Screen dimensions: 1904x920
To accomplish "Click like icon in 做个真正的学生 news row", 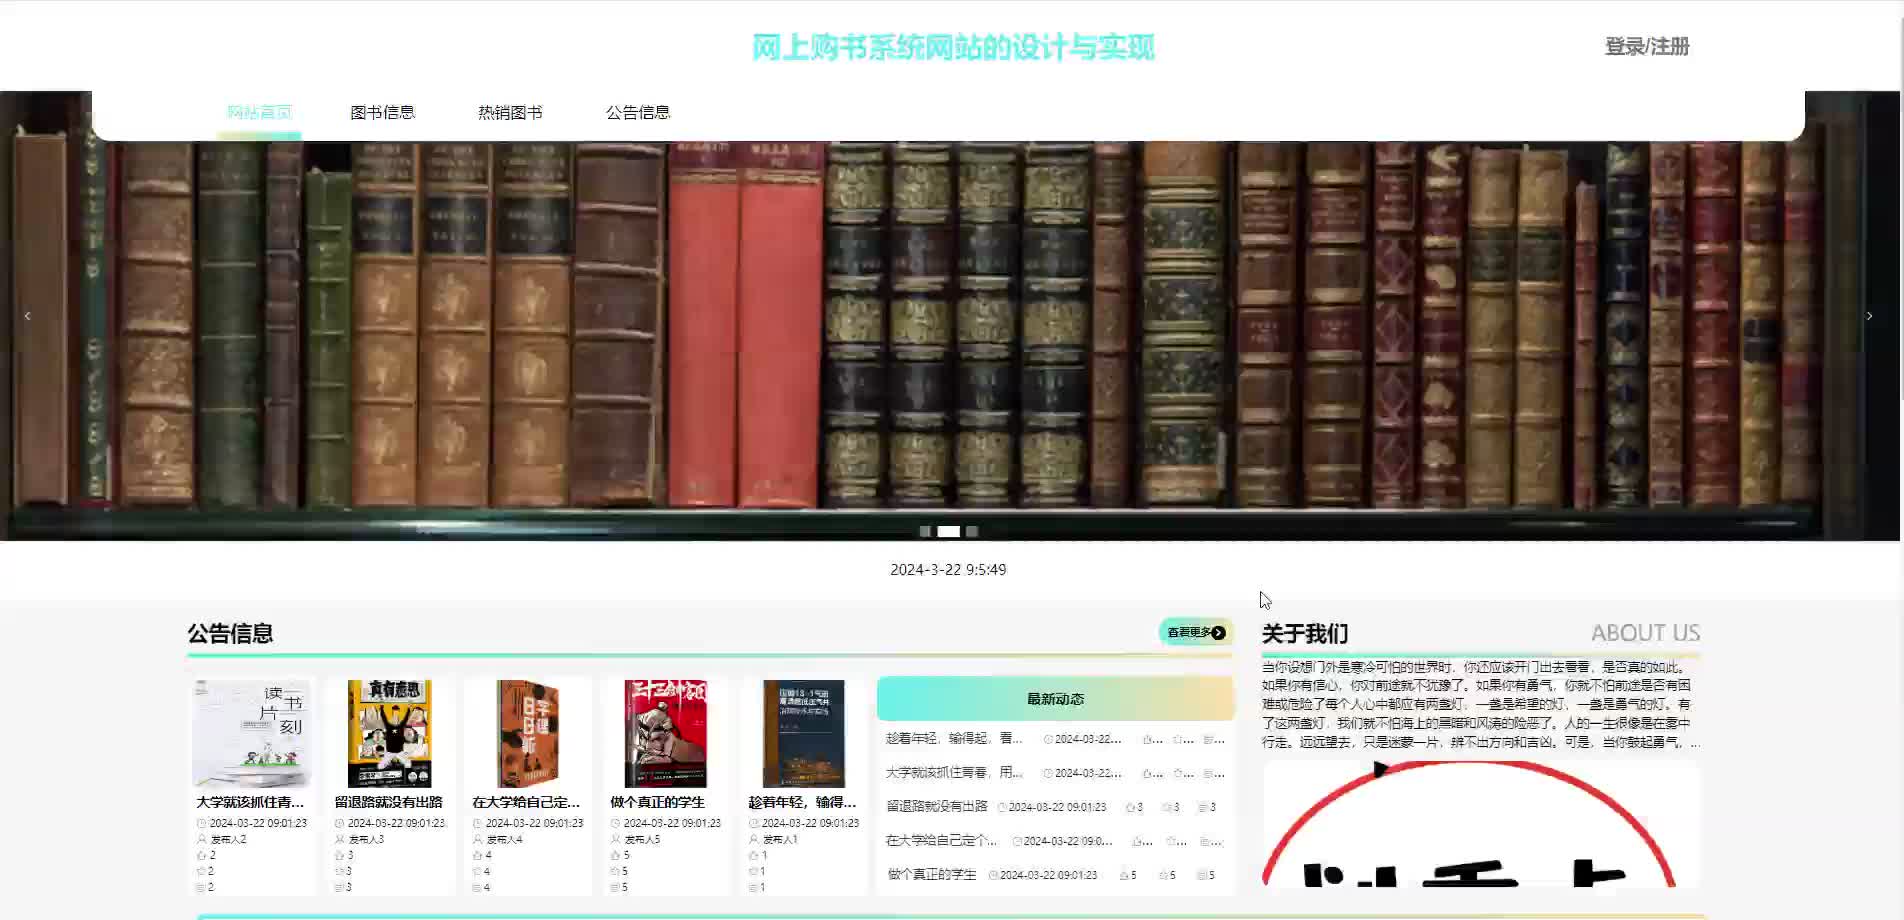I will (x=1123, y=875).
